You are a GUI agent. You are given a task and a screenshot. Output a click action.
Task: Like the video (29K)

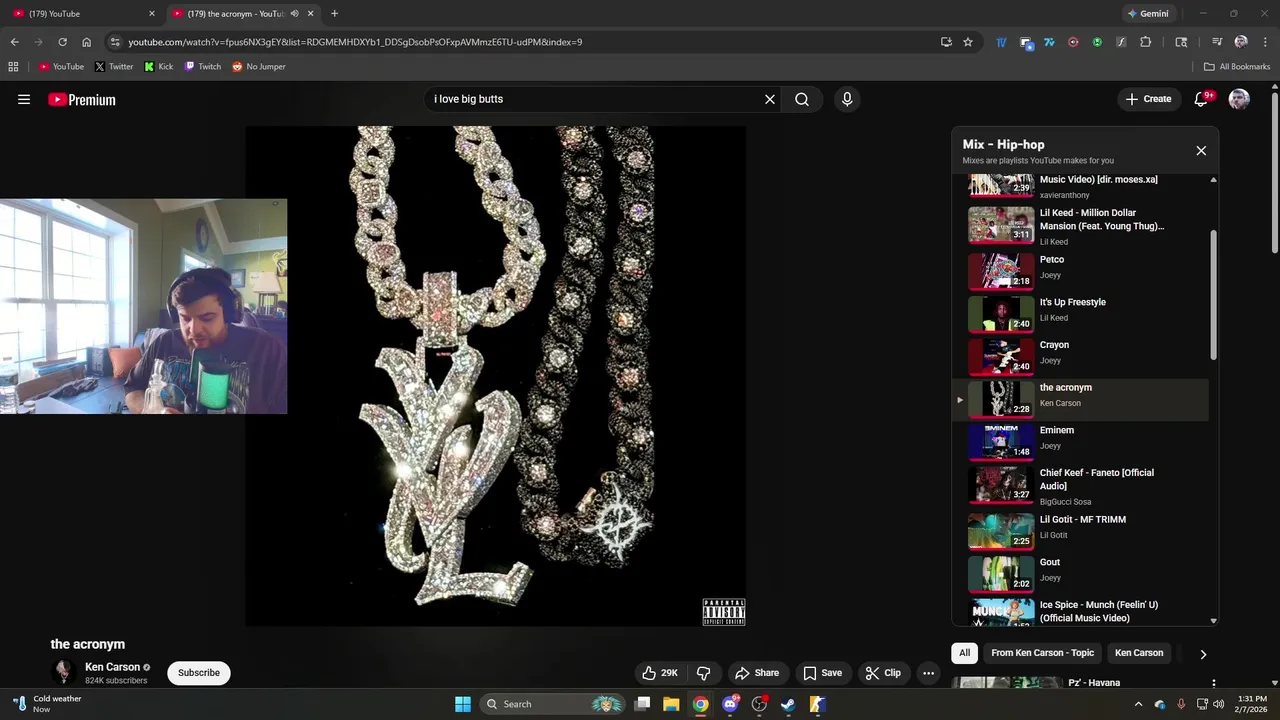point(660,673)
